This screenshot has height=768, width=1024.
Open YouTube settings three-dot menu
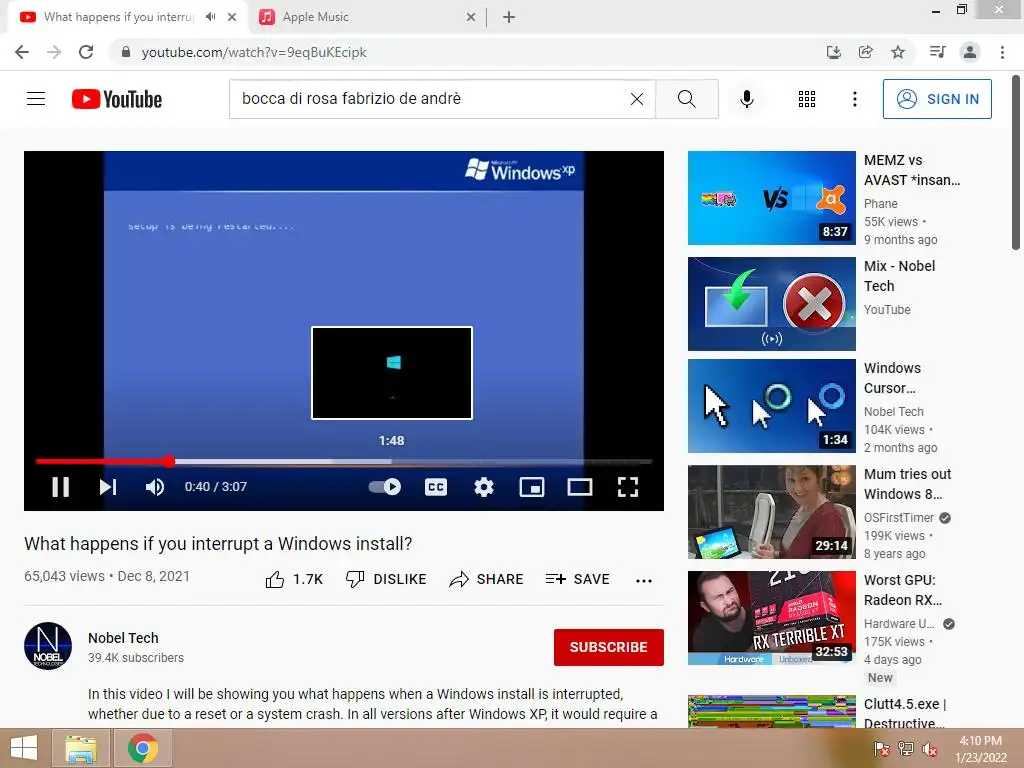(854, 99)
